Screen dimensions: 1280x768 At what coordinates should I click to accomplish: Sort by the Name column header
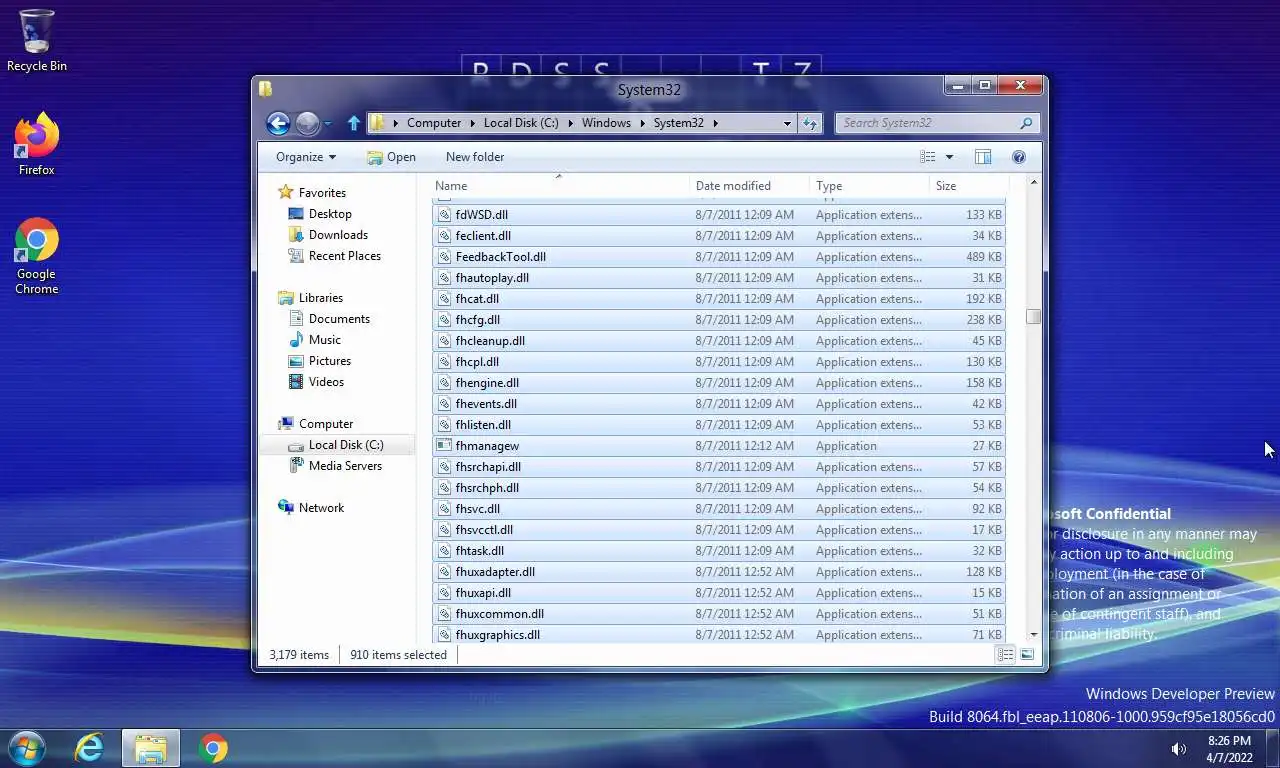[x=561, y=186]
